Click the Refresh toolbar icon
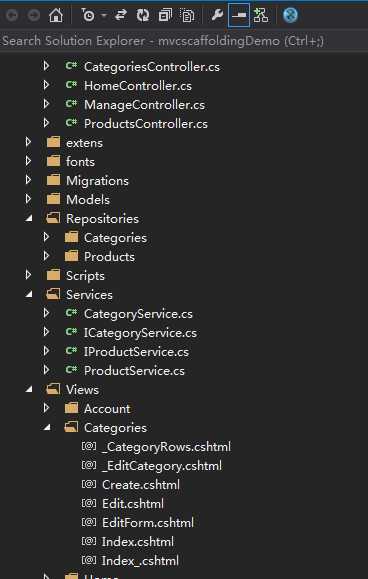Screen dimensions: 368x579 (x=142, y=16)
